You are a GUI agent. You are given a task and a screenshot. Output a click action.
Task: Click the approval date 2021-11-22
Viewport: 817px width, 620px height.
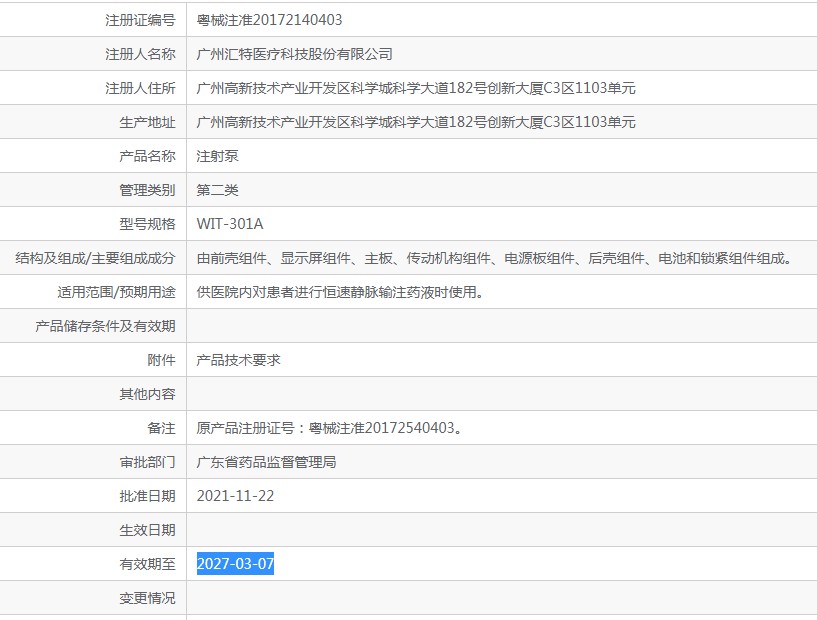coord(235,496)
